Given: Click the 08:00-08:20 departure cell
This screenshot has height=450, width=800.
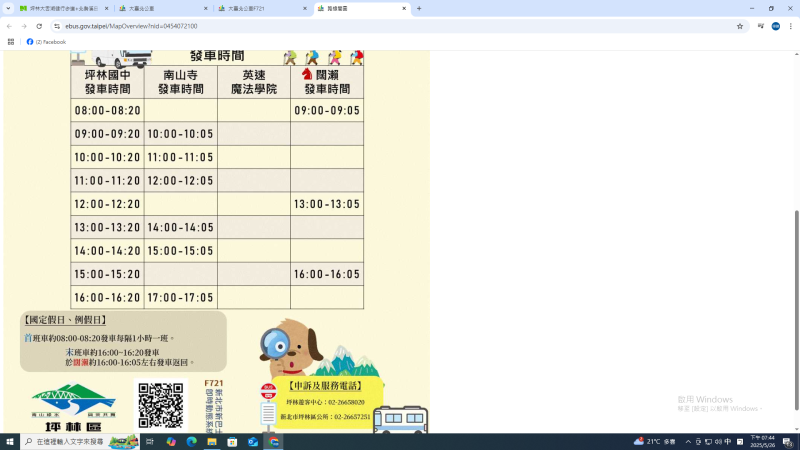Looking at the screenshot, I should pos(107,110).
